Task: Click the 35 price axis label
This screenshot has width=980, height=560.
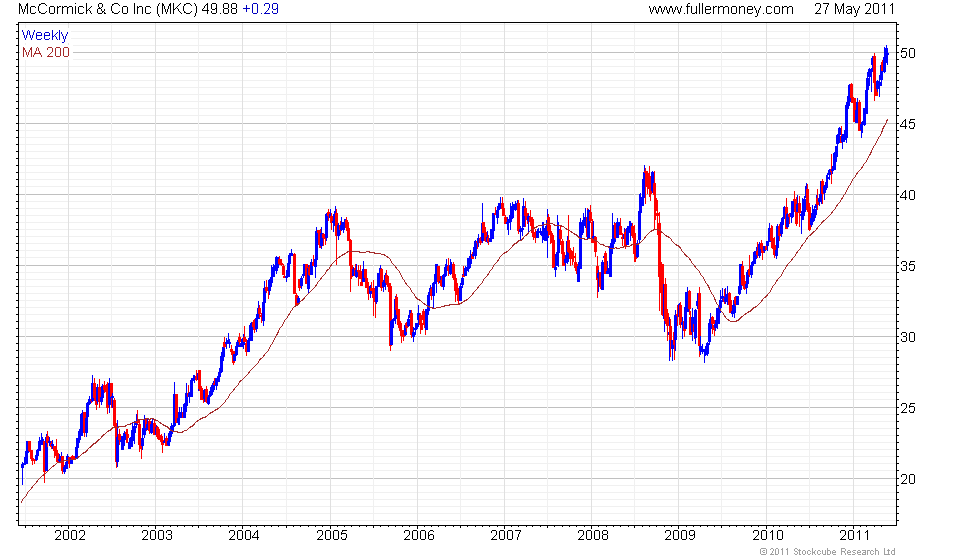Action: click(x=908, y=266)
